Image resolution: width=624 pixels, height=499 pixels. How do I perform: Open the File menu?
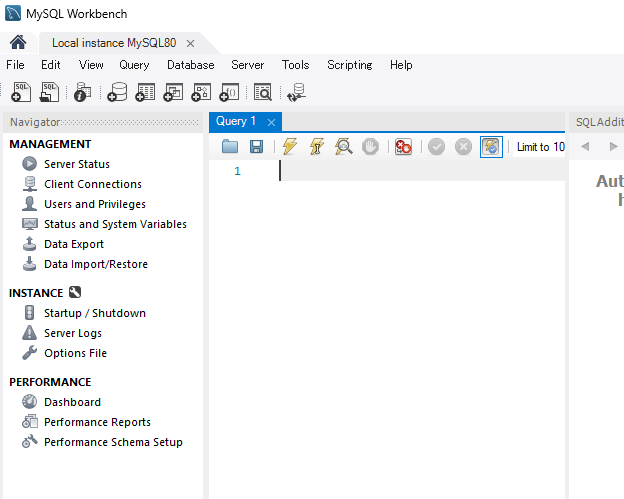[15, 65]
